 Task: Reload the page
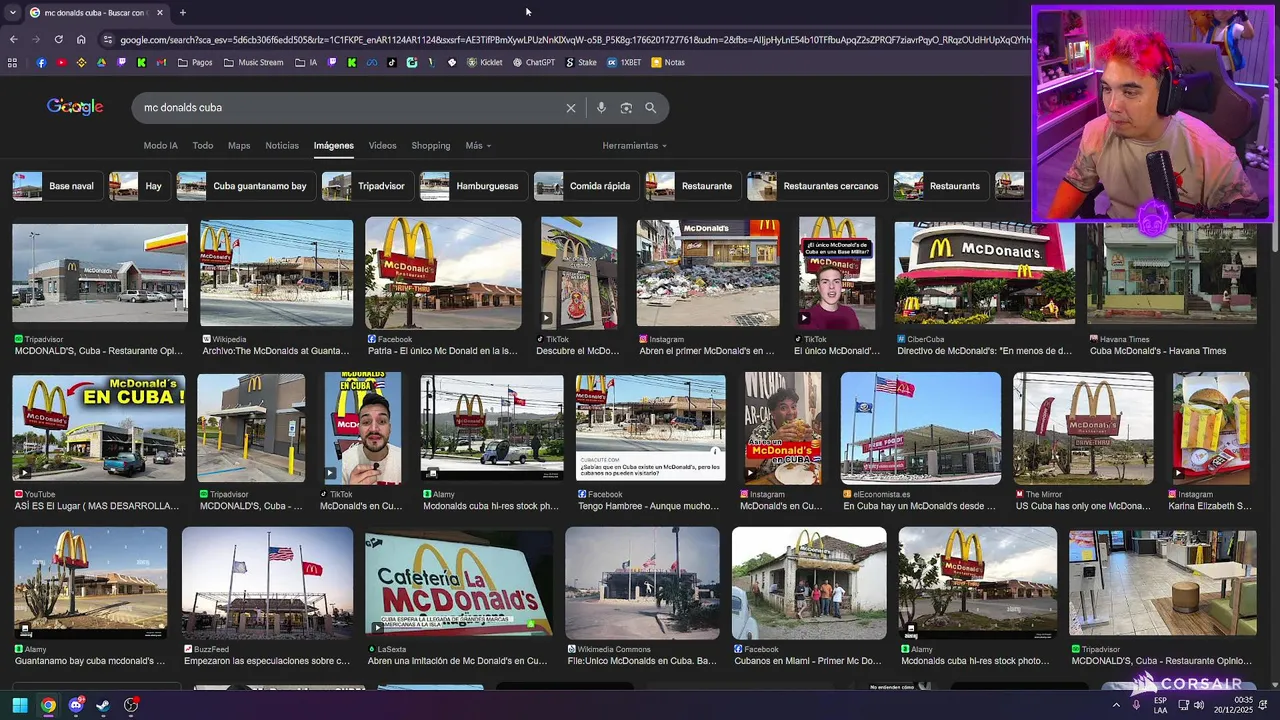coord(58,40)
